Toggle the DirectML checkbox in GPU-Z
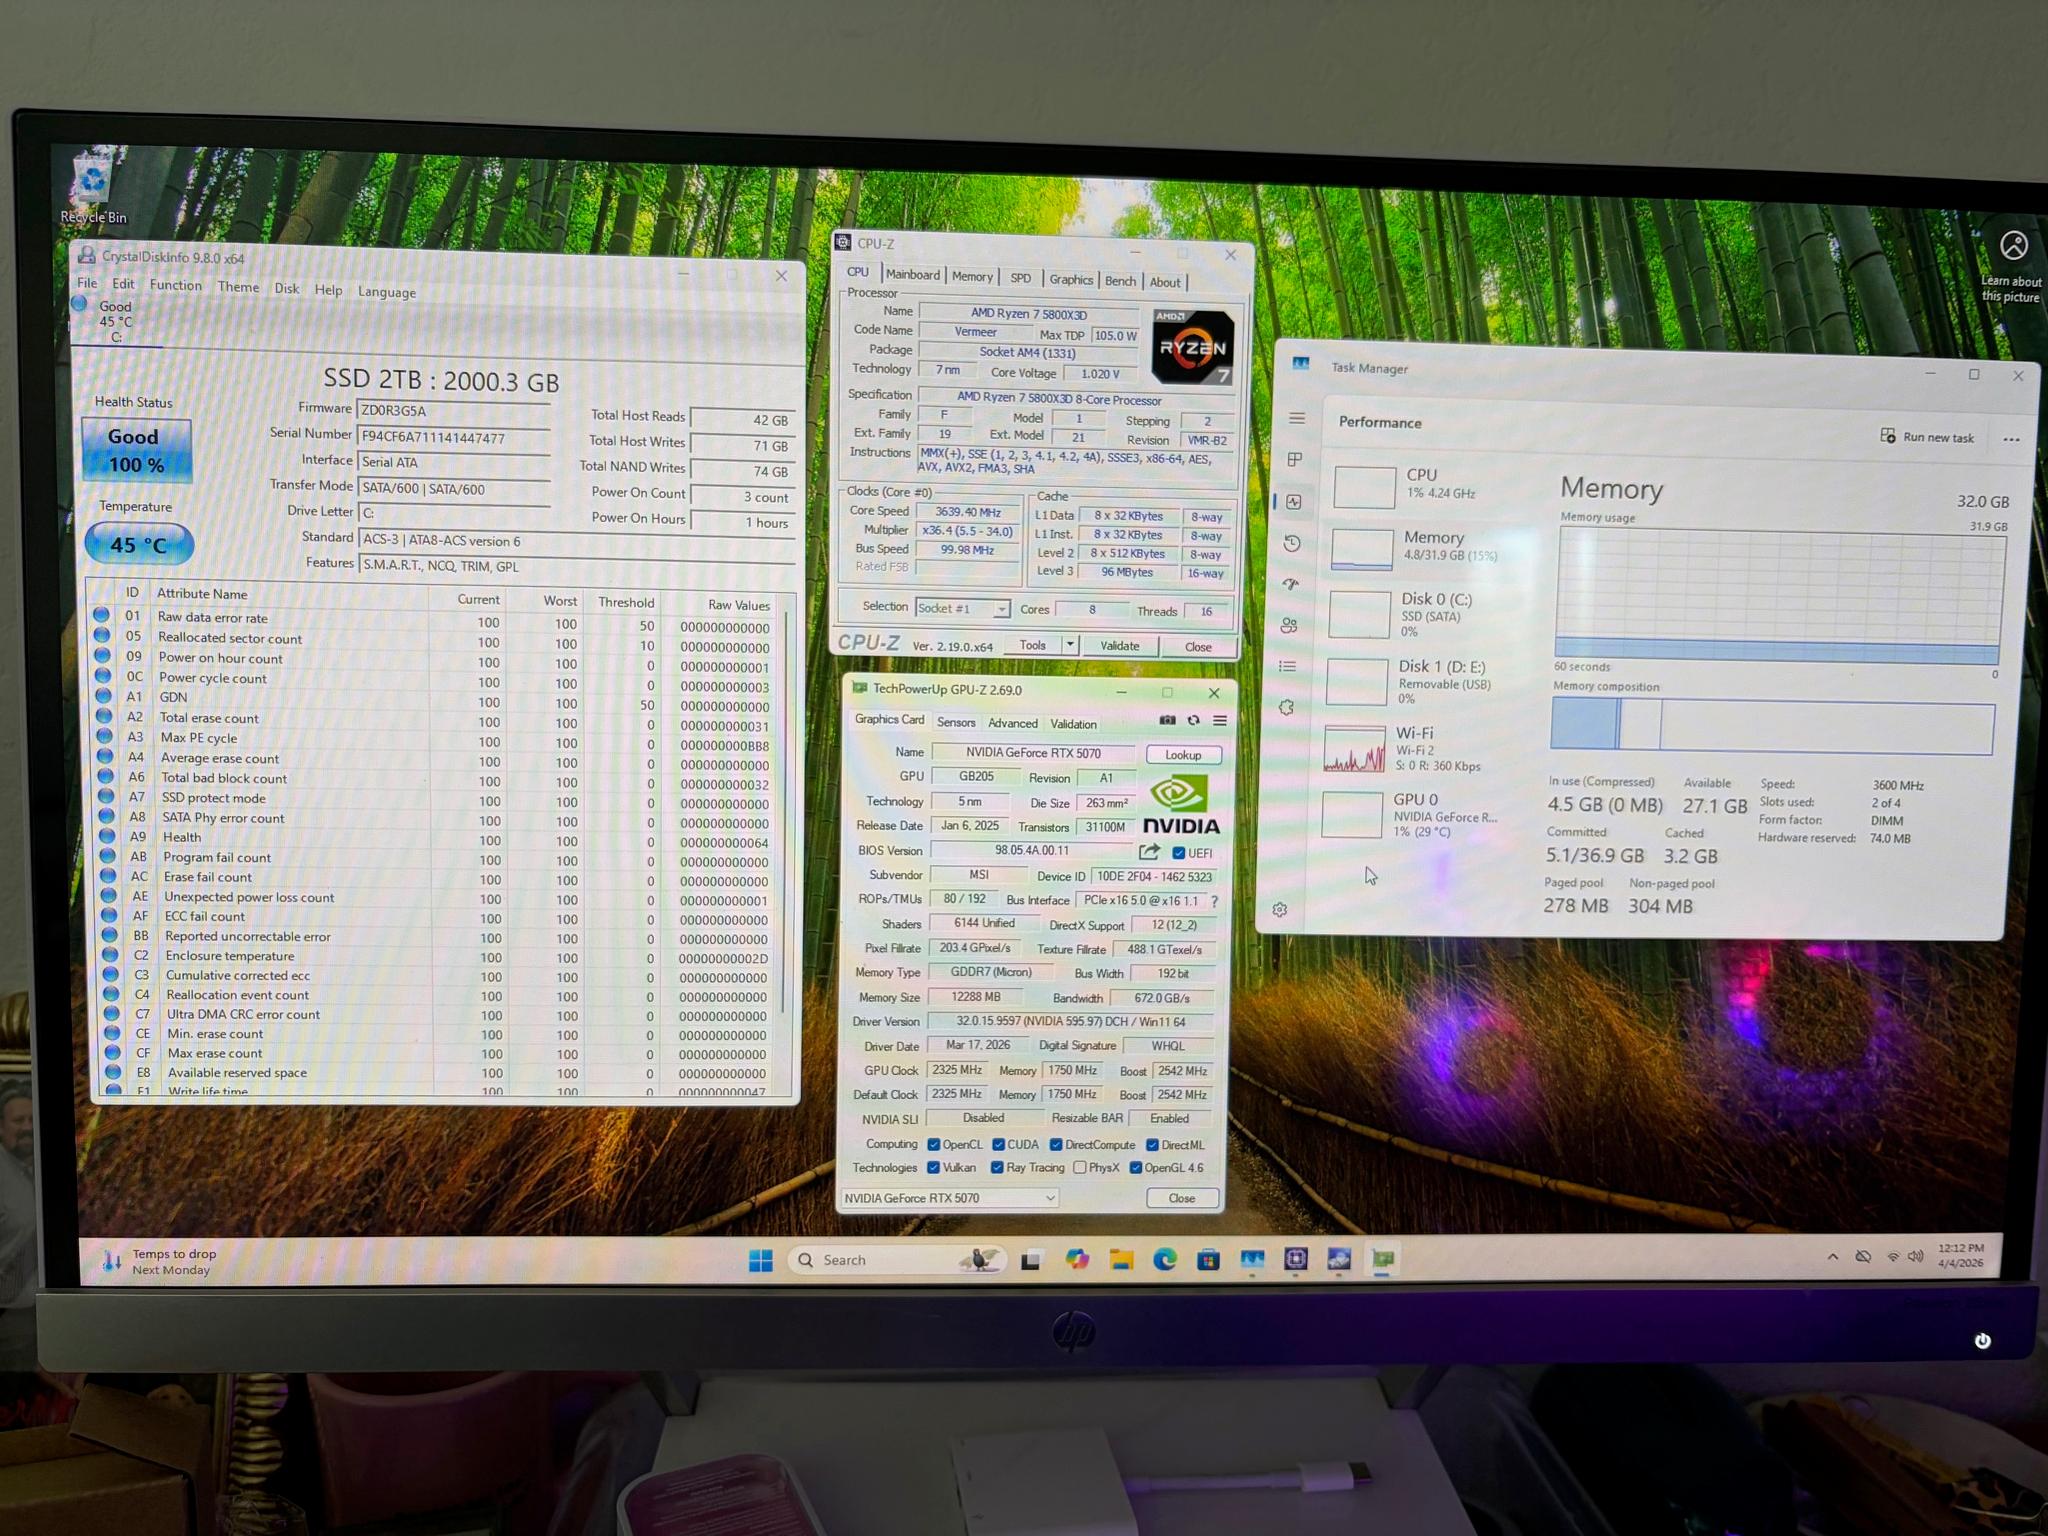This screenshot has width=2048, height=1536. click(x=1152, y=1145)
